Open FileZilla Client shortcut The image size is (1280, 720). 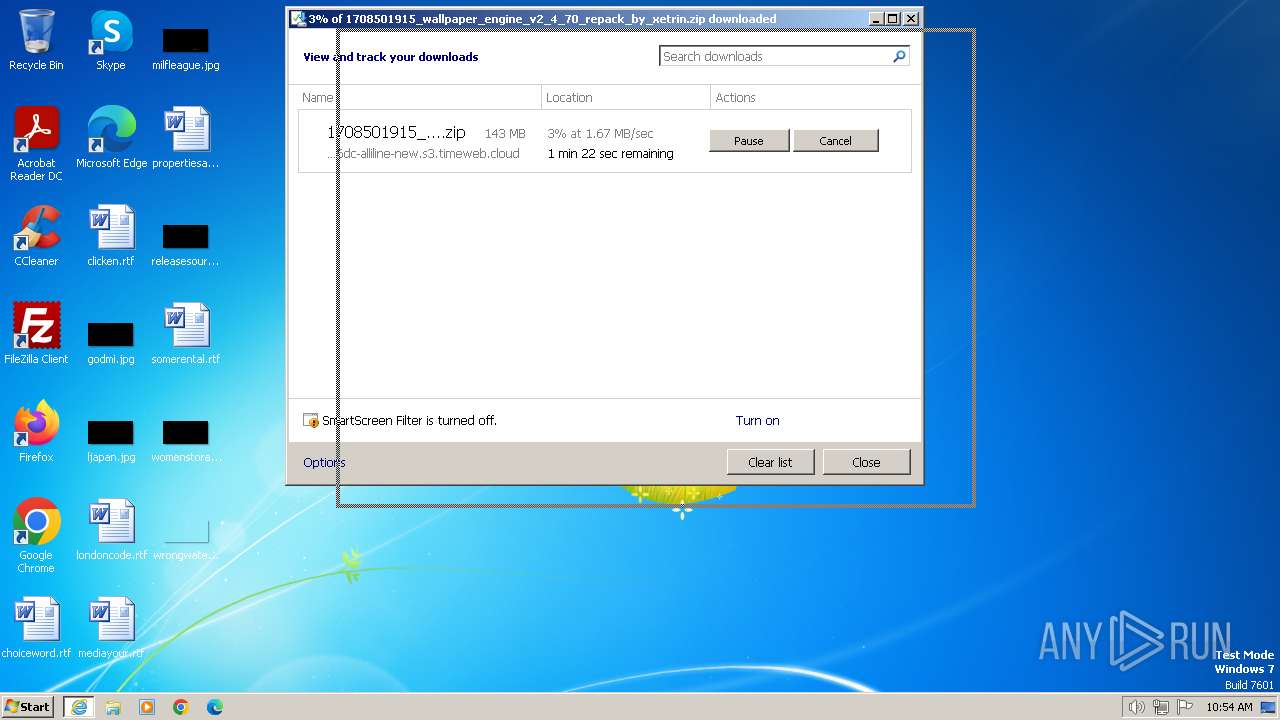36,334
